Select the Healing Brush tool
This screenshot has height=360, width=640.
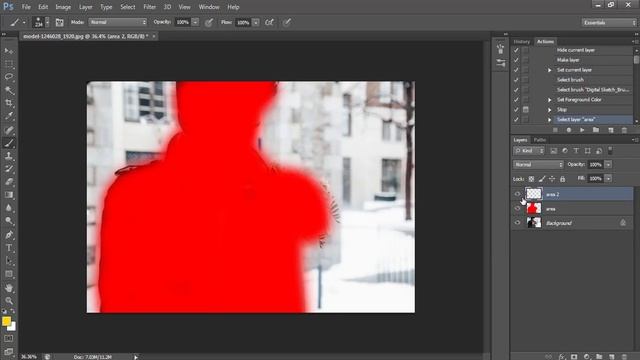coord(9,130)
